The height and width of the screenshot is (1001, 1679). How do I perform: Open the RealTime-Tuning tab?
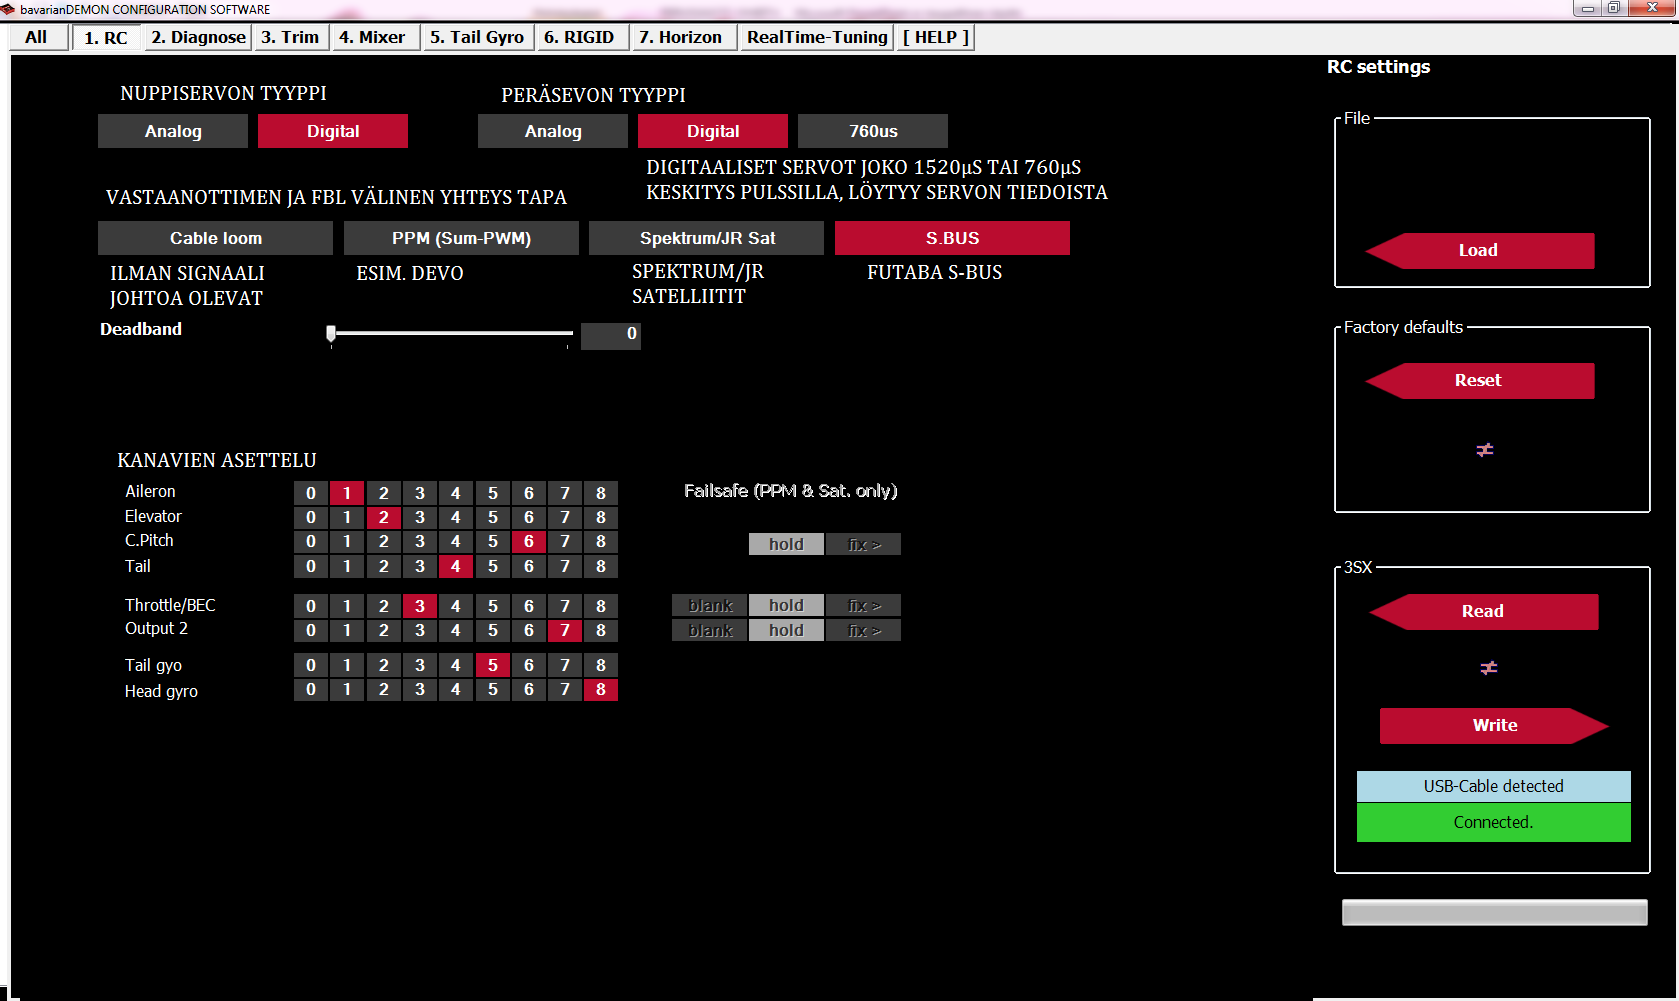point(817,37)
